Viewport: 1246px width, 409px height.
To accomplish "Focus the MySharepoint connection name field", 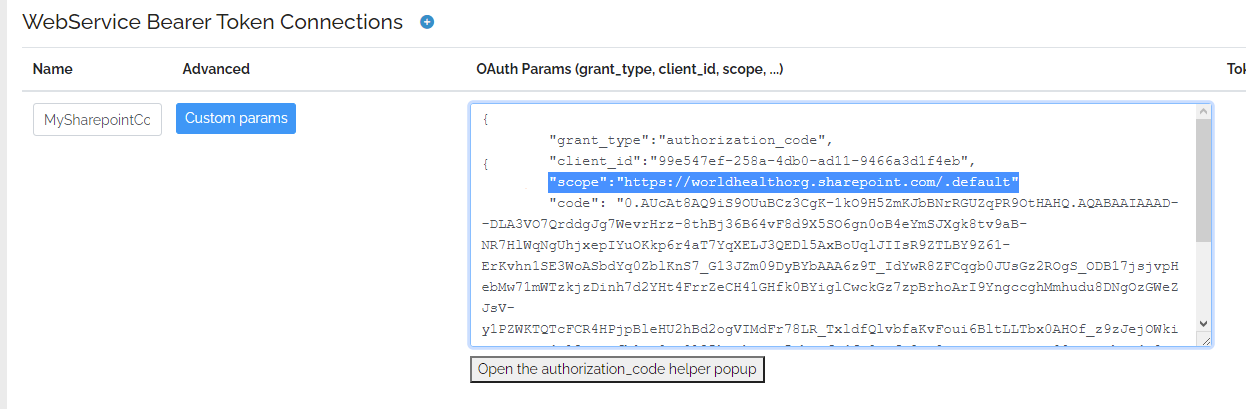I will point(97,120).
